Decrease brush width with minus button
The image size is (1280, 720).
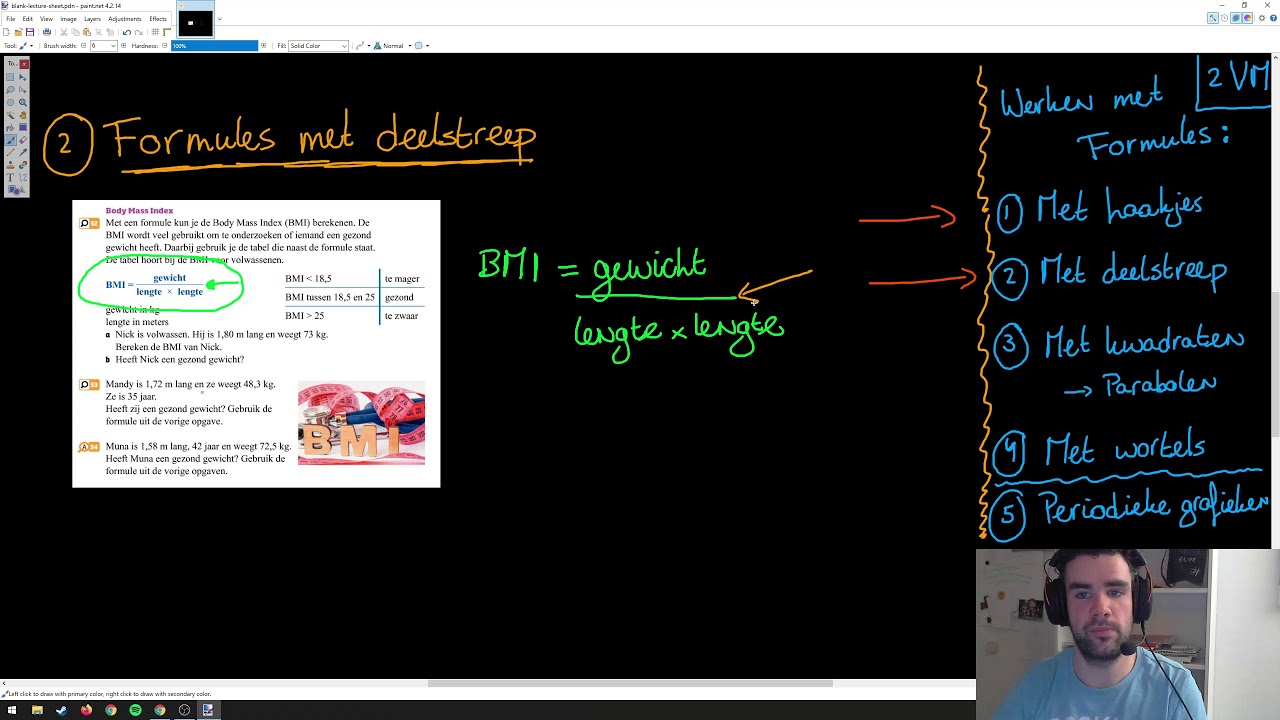(84, 46)
